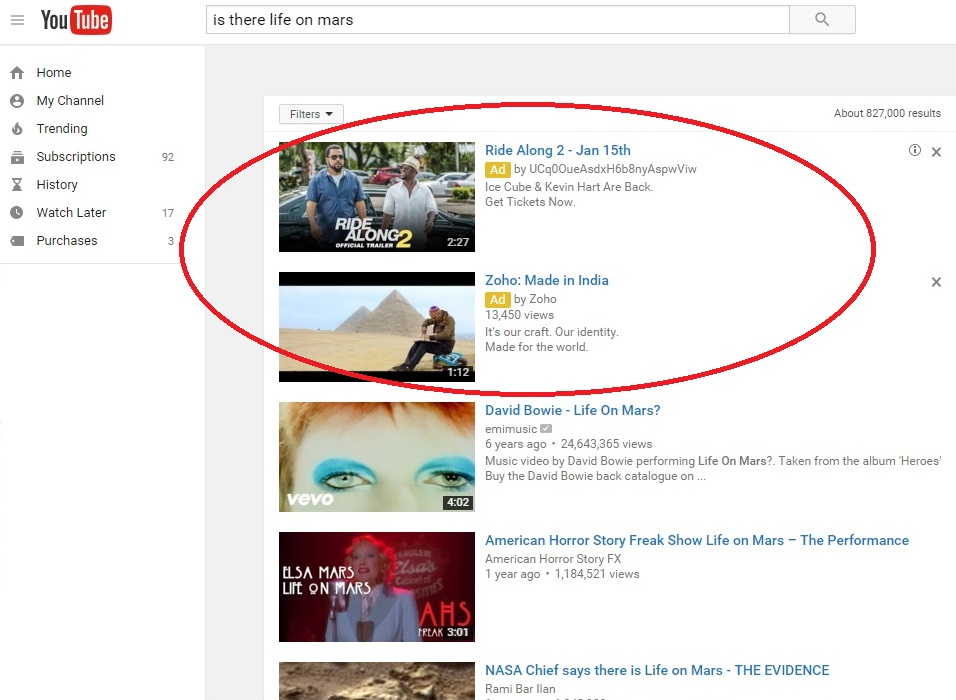Click the magnifier search button
956x700 pixels.
pos(822,20)
